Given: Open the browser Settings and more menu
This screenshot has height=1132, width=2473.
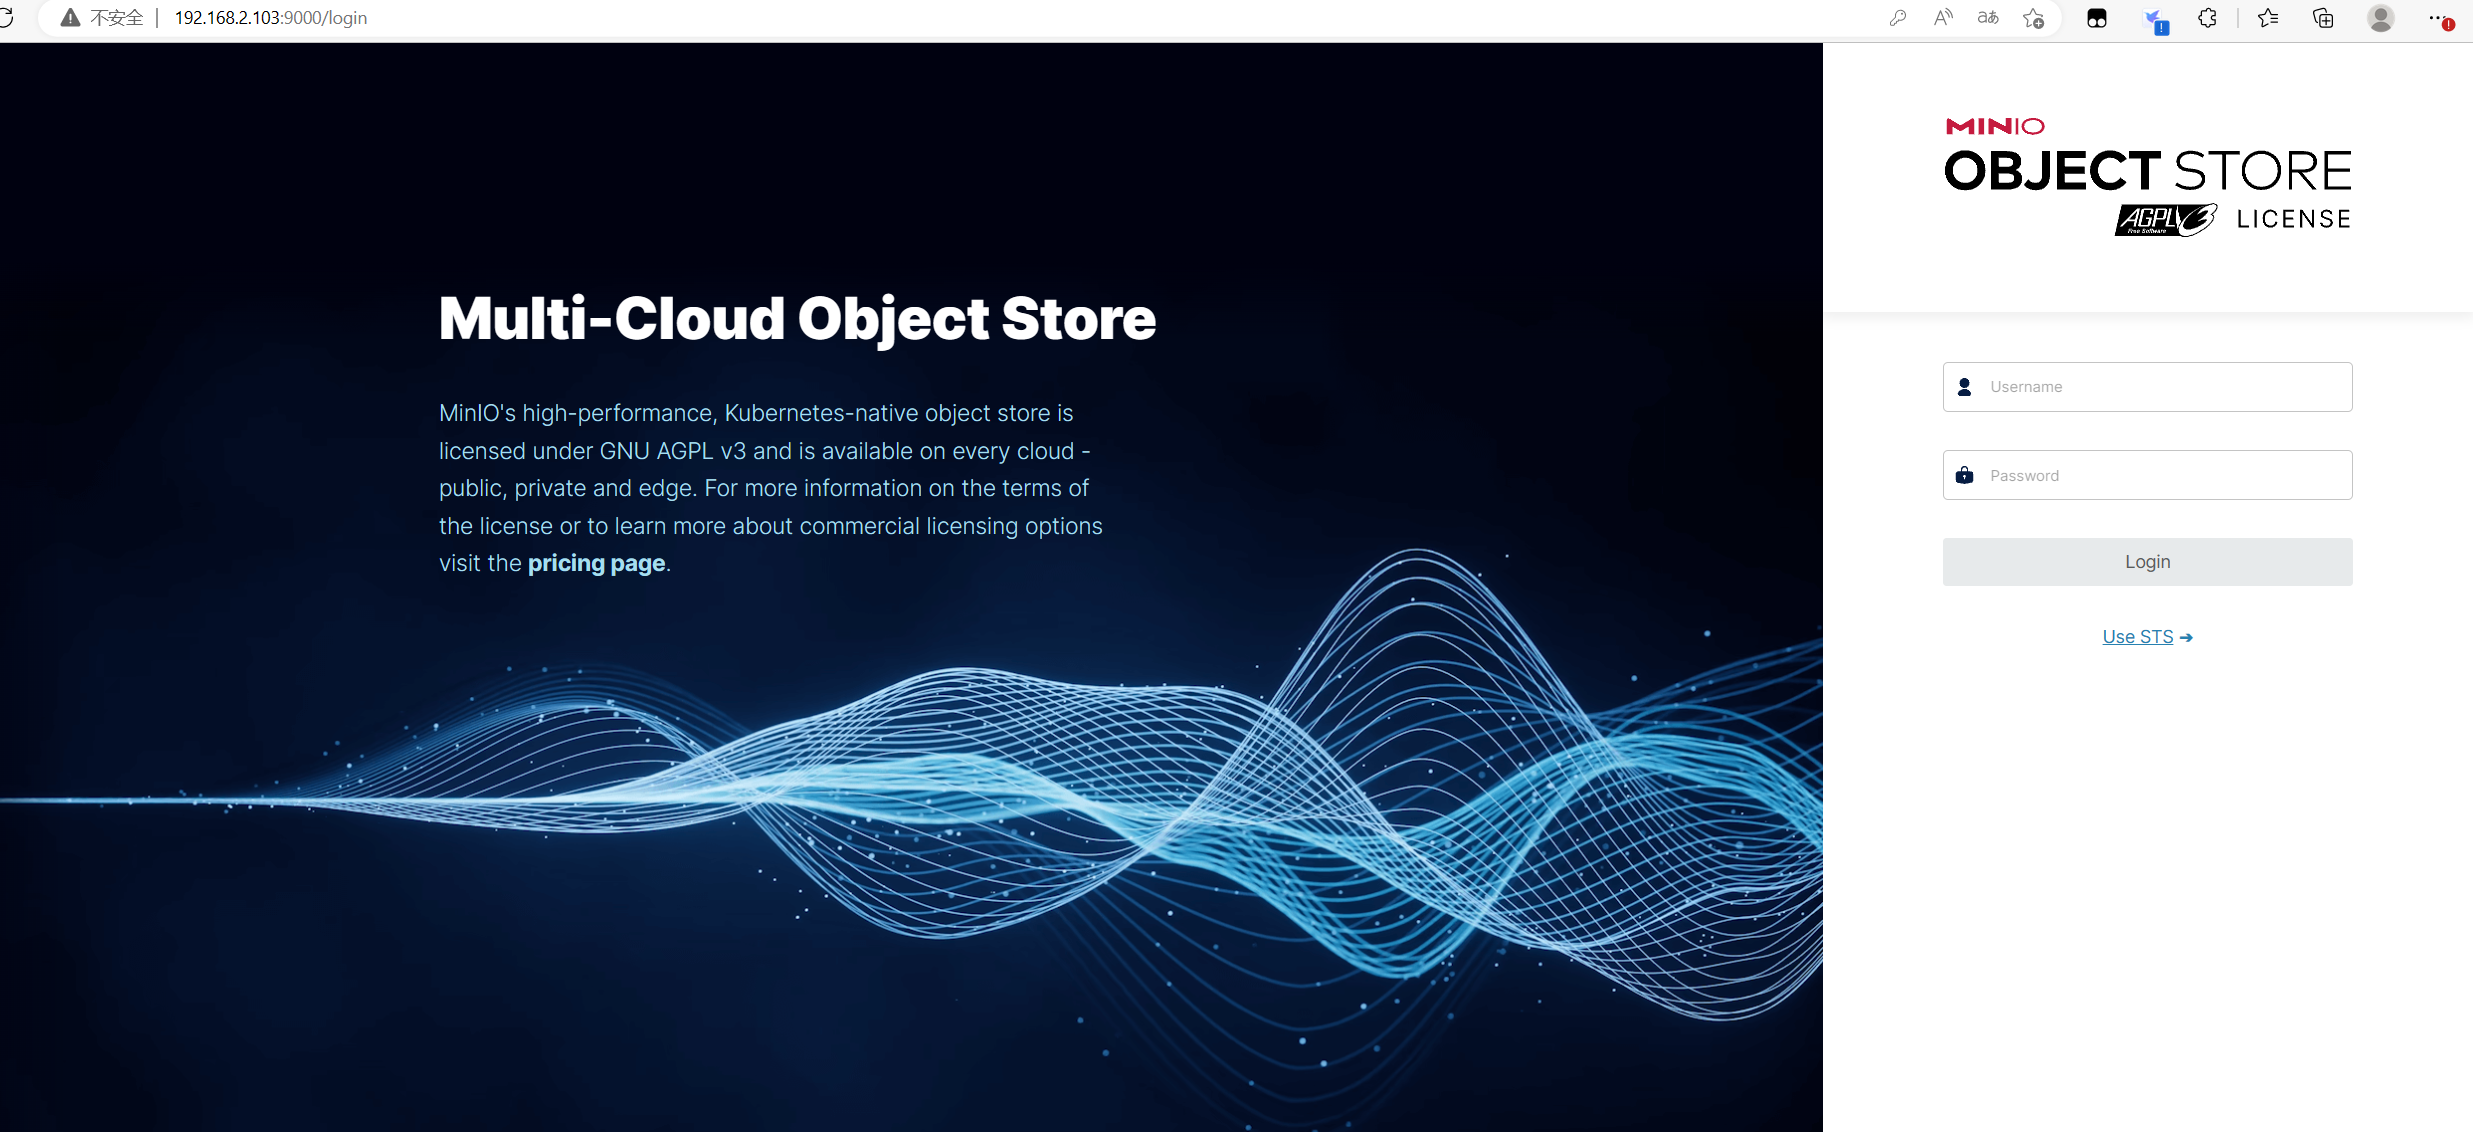Looking at the screenshot, I should pos(2437,18).
